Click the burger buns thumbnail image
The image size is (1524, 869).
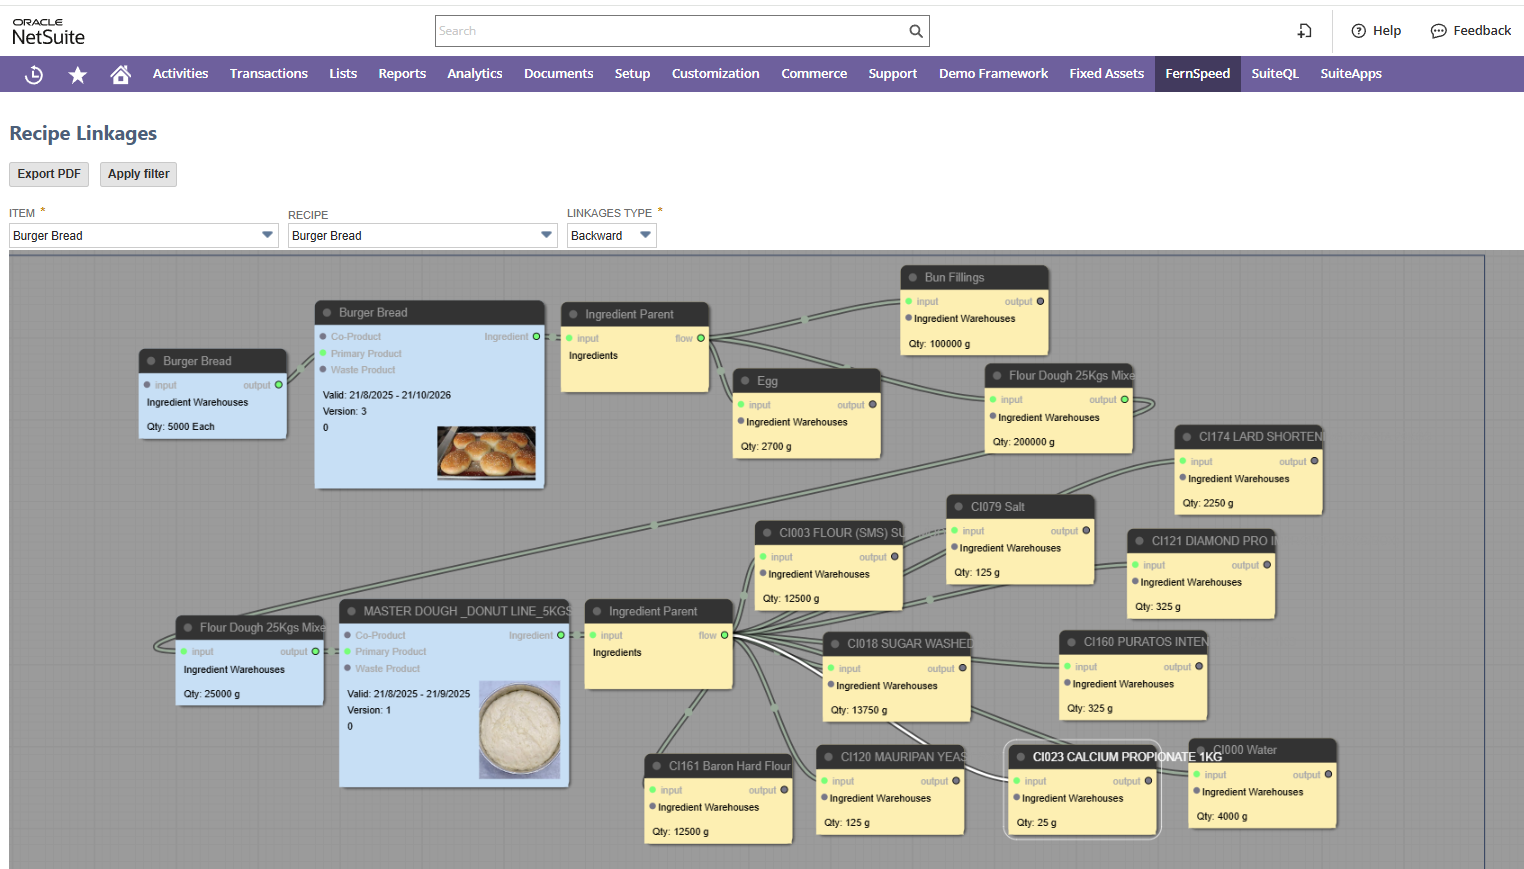[x=486, y=452]
